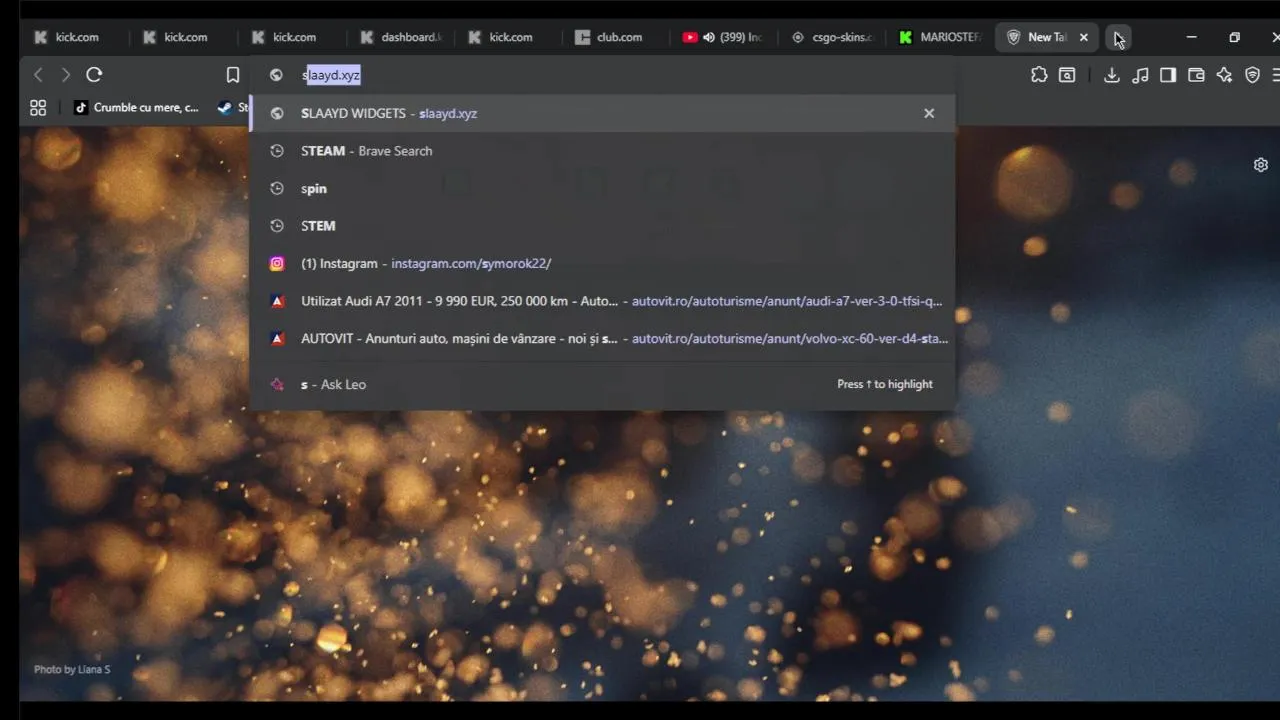Image resolution: width=1280 pixels, height=720 pixels.
Task: Open the Instagram symorok22 suggestion
Action: coord(603,263)
